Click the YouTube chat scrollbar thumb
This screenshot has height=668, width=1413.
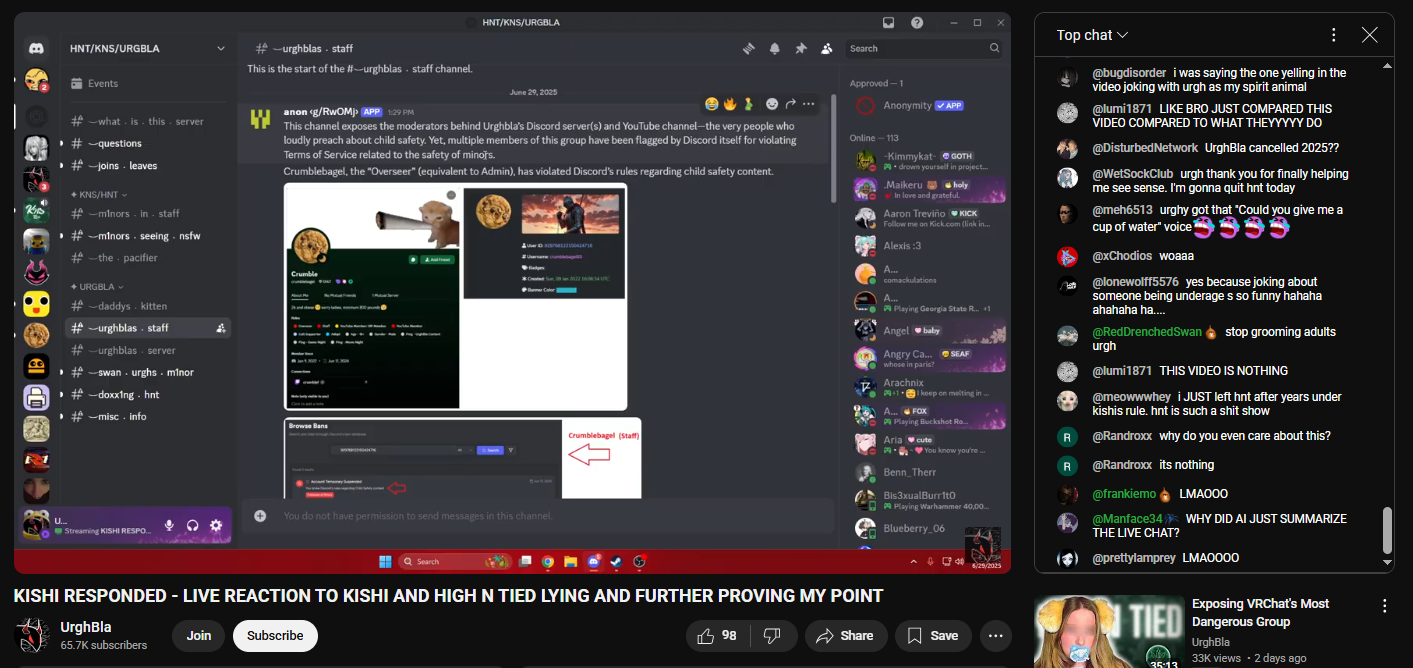[x=1387, y=530]
